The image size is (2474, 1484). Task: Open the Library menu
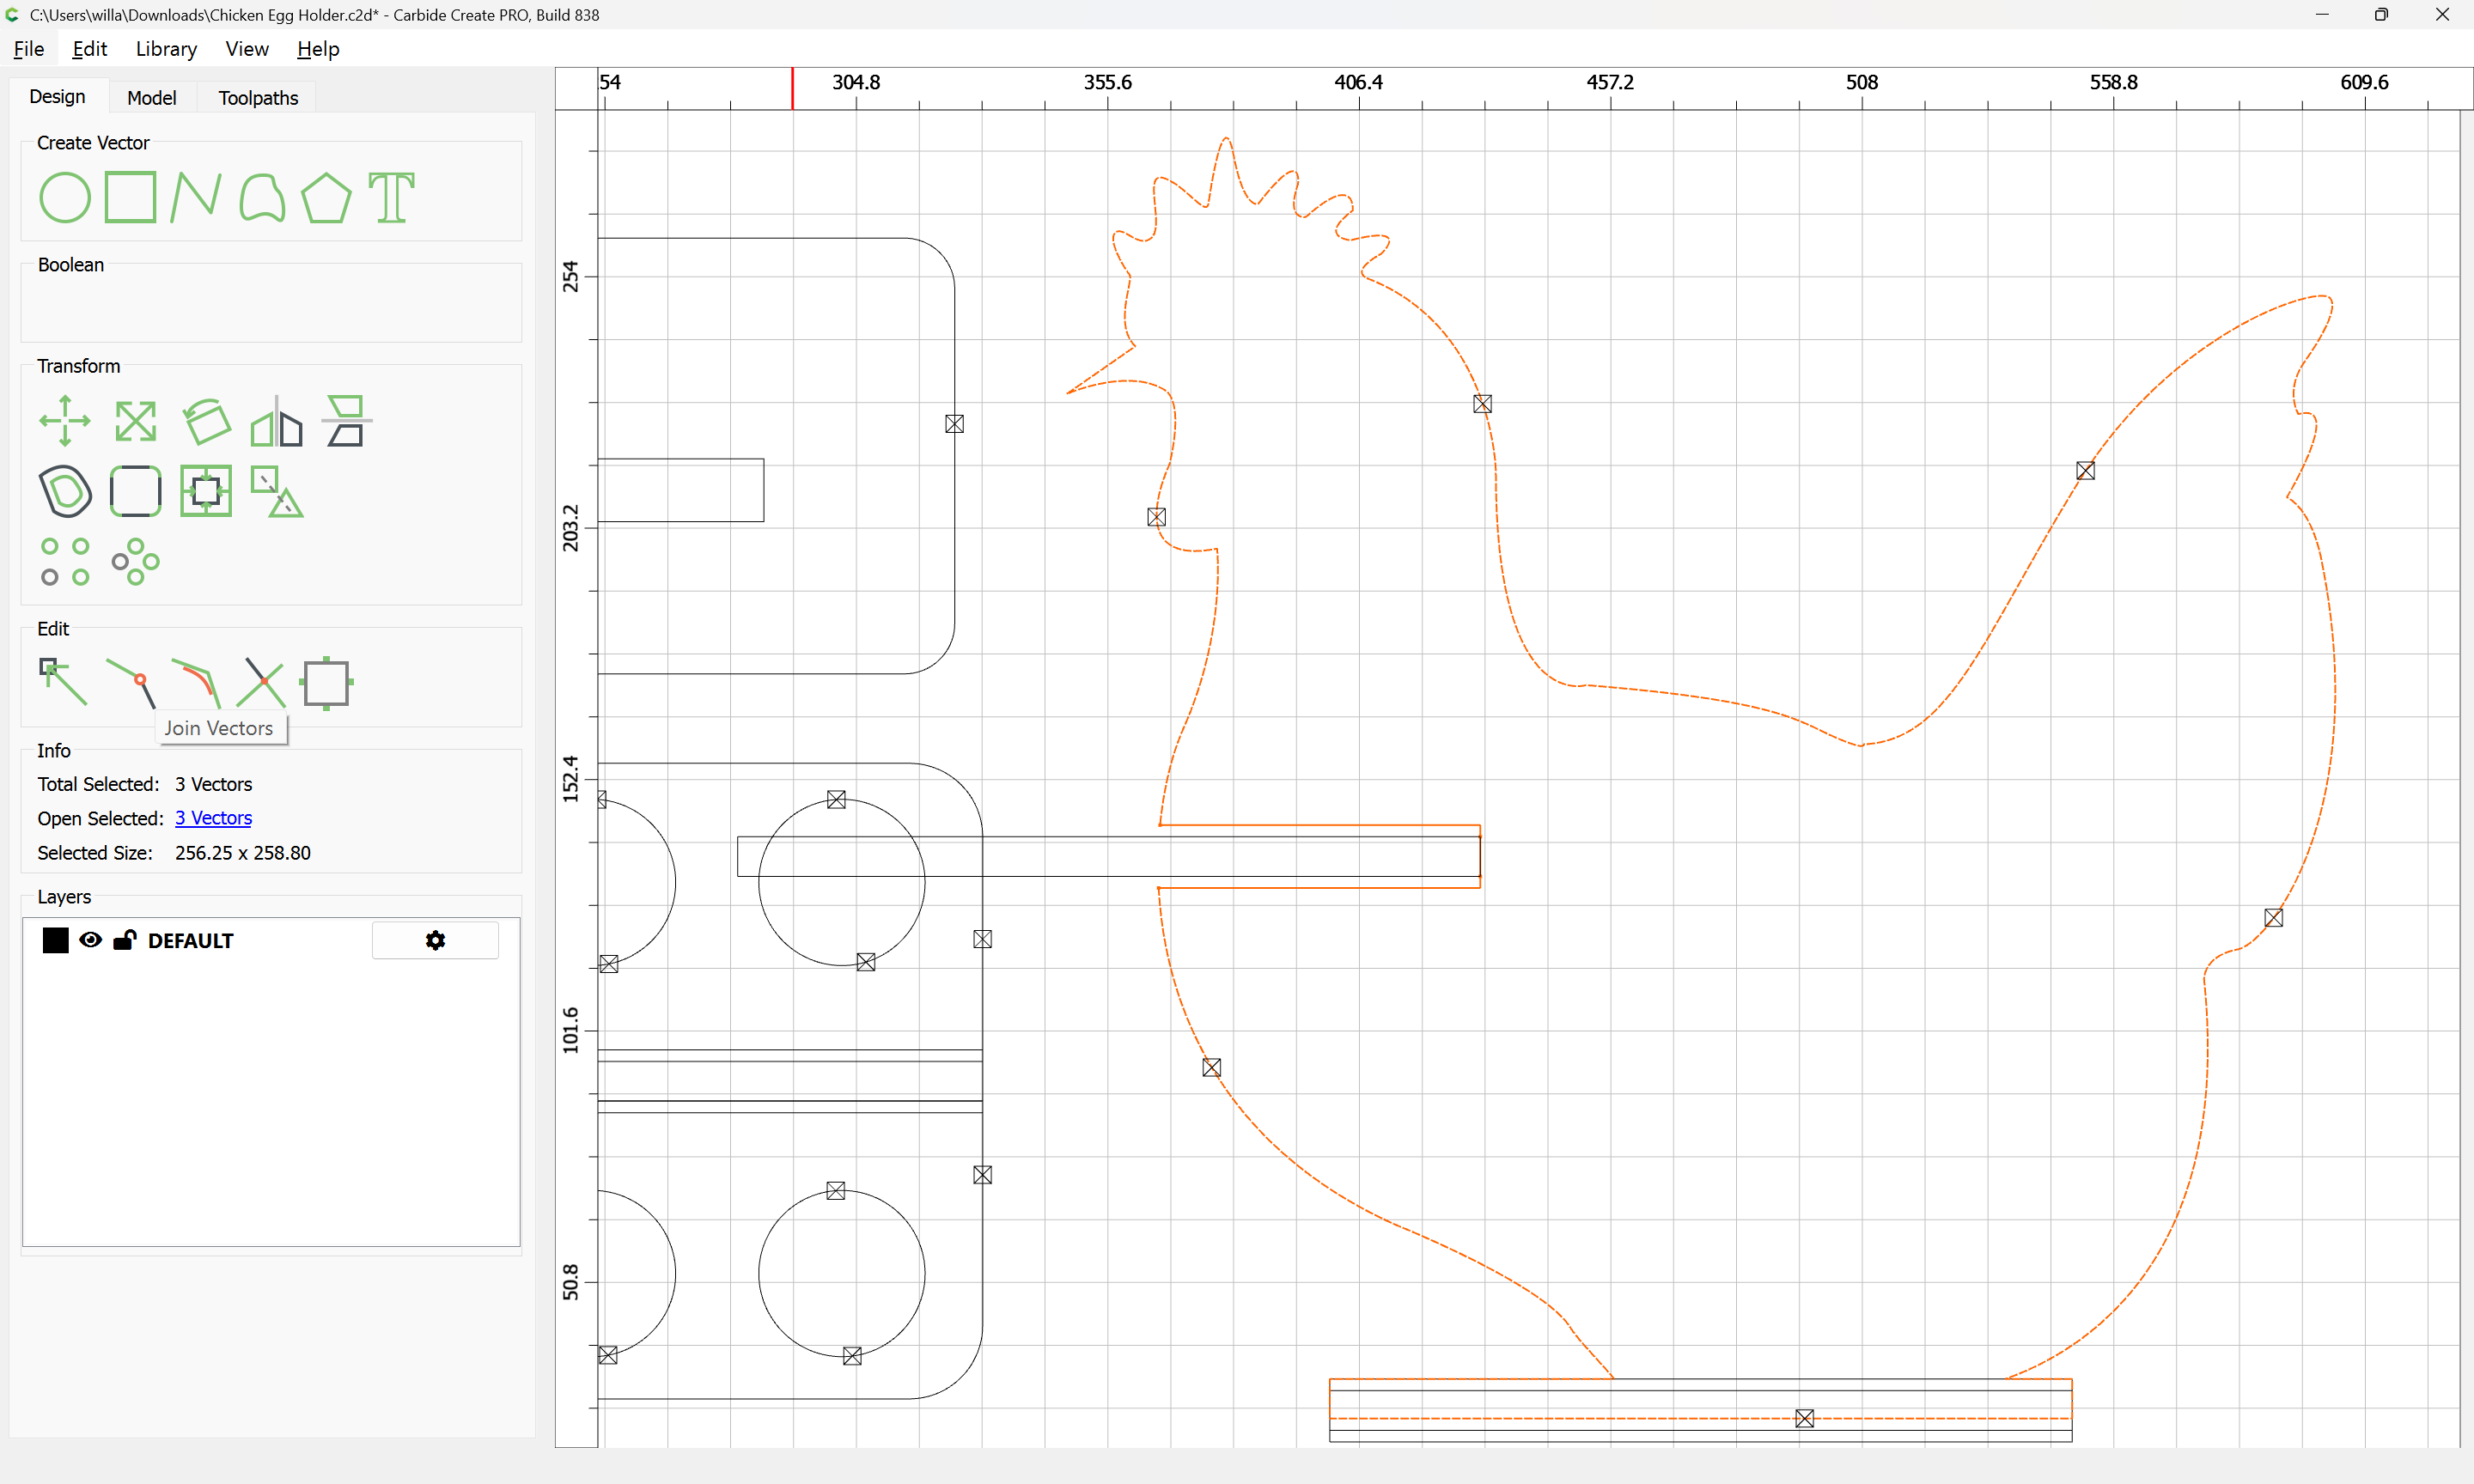pos(166,49)
